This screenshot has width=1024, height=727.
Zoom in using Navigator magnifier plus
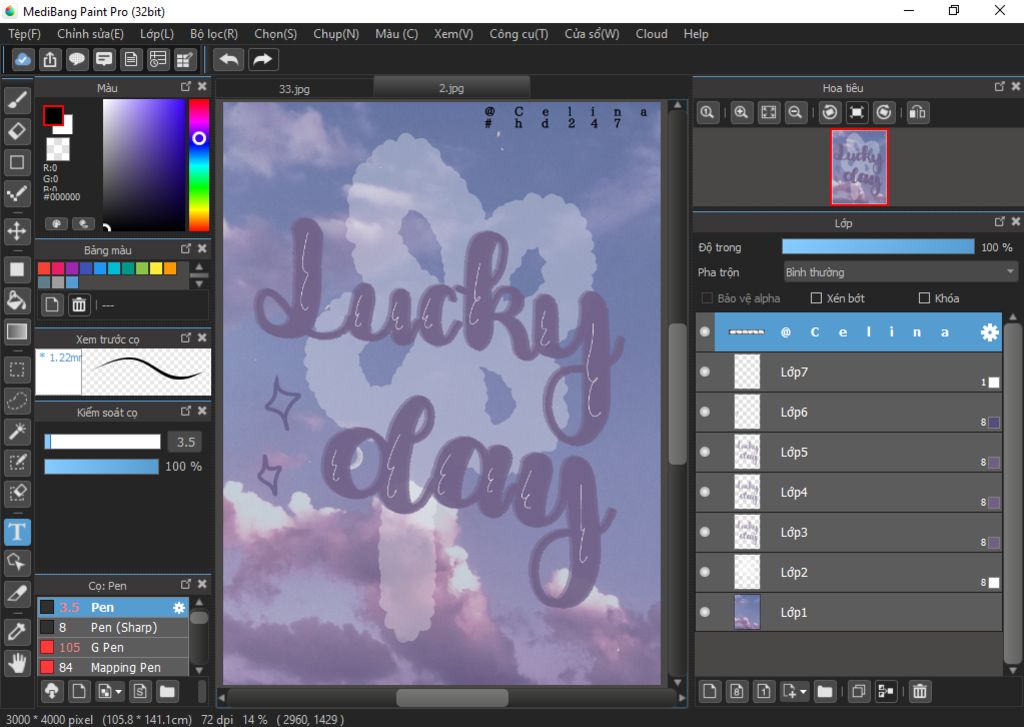coord(741,112)
